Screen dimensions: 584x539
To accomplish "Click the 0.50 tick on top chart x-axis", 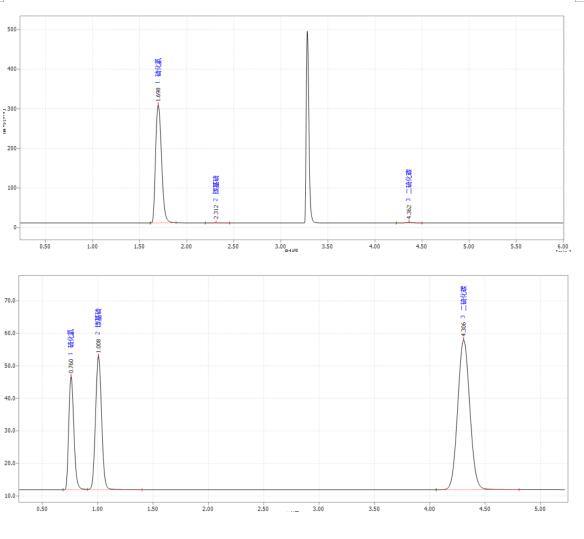I will 45,246.
